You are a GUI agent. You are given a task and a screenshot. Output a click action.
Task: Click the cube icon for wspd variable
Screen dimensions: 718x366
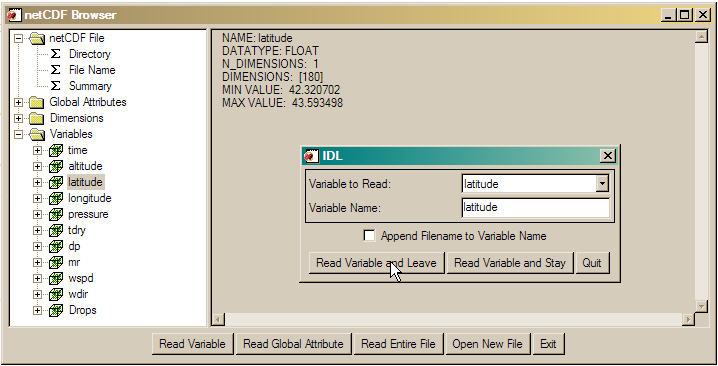pyautogui.click(x=56, y=279)
